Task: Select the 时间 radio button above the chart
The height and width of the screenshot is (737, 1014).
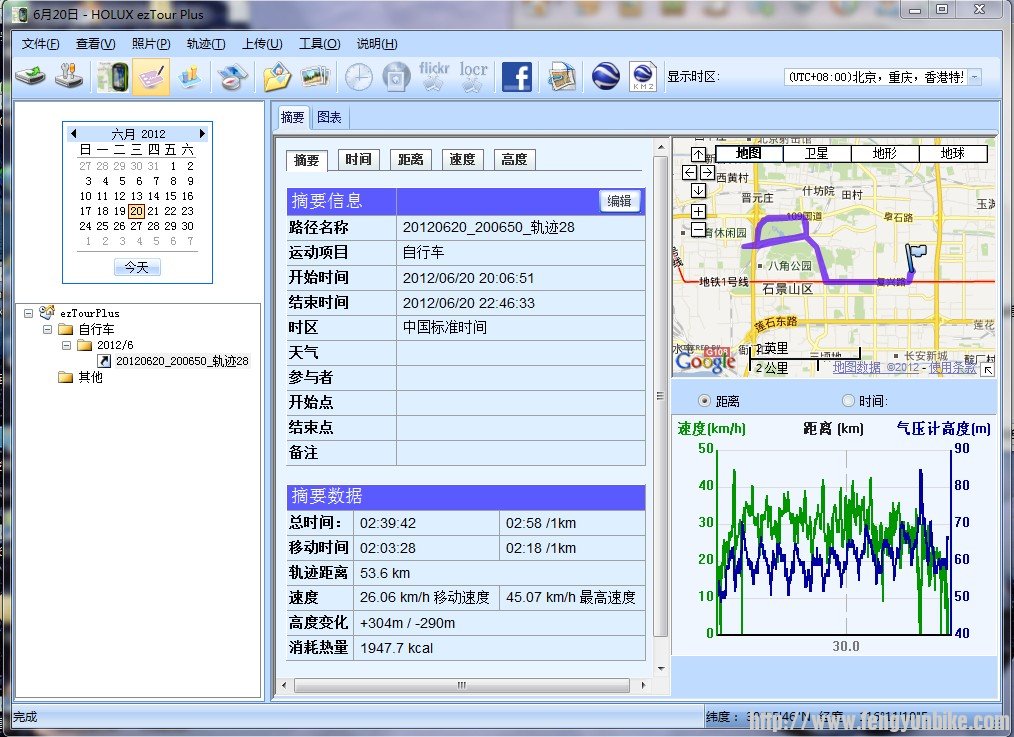Action: (847, 401)
